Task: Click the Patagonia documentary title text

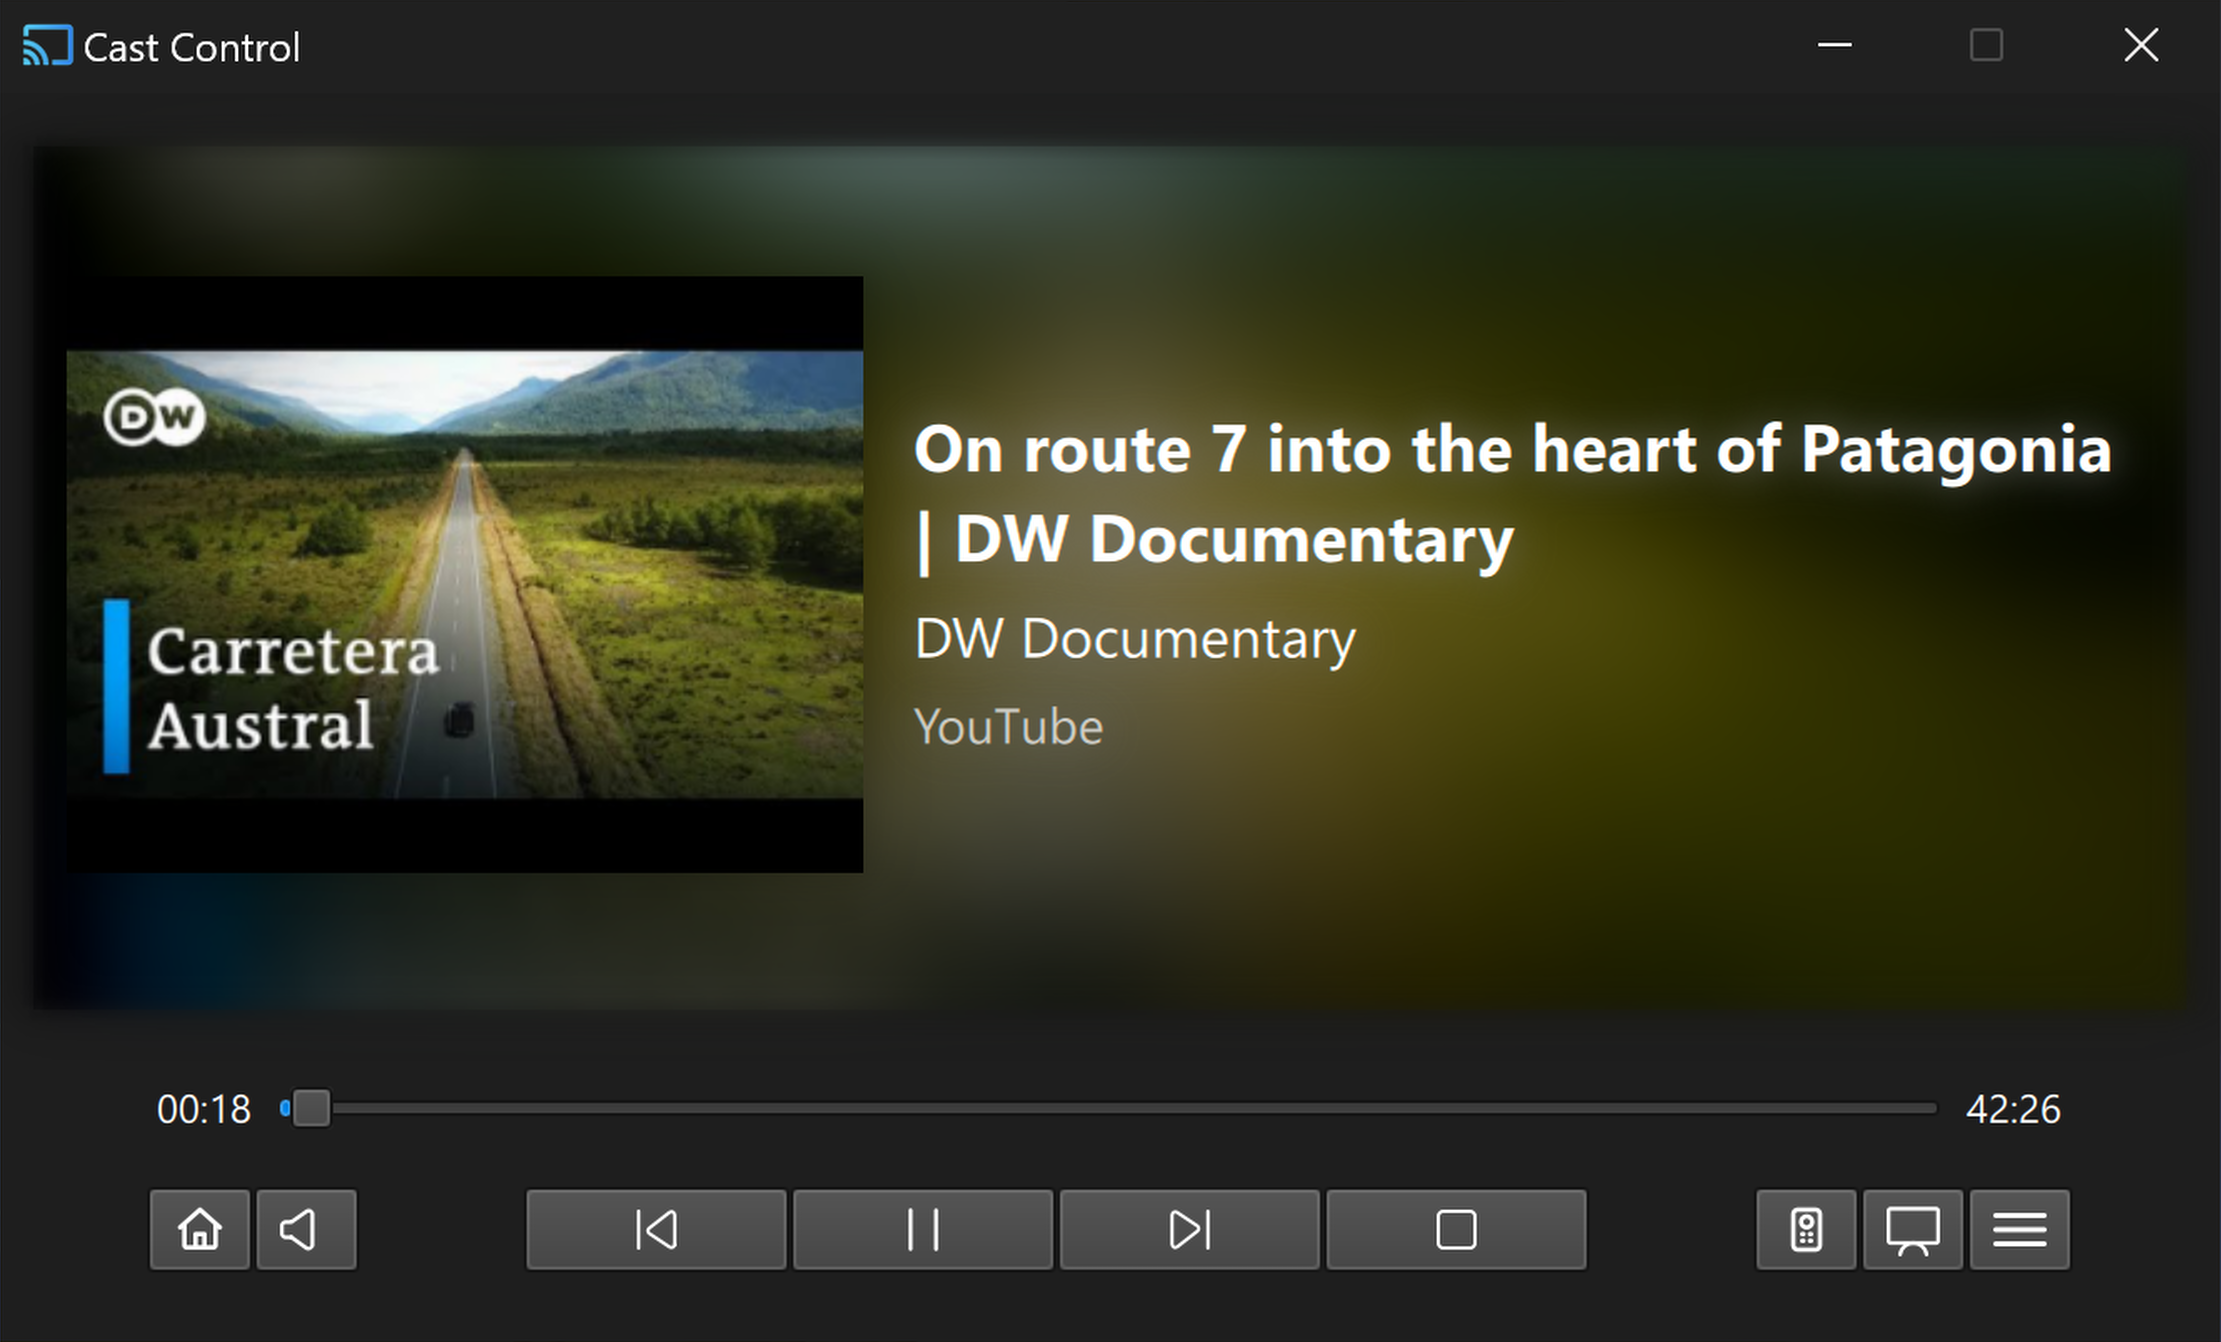Action: click(x=1512, y=494)
